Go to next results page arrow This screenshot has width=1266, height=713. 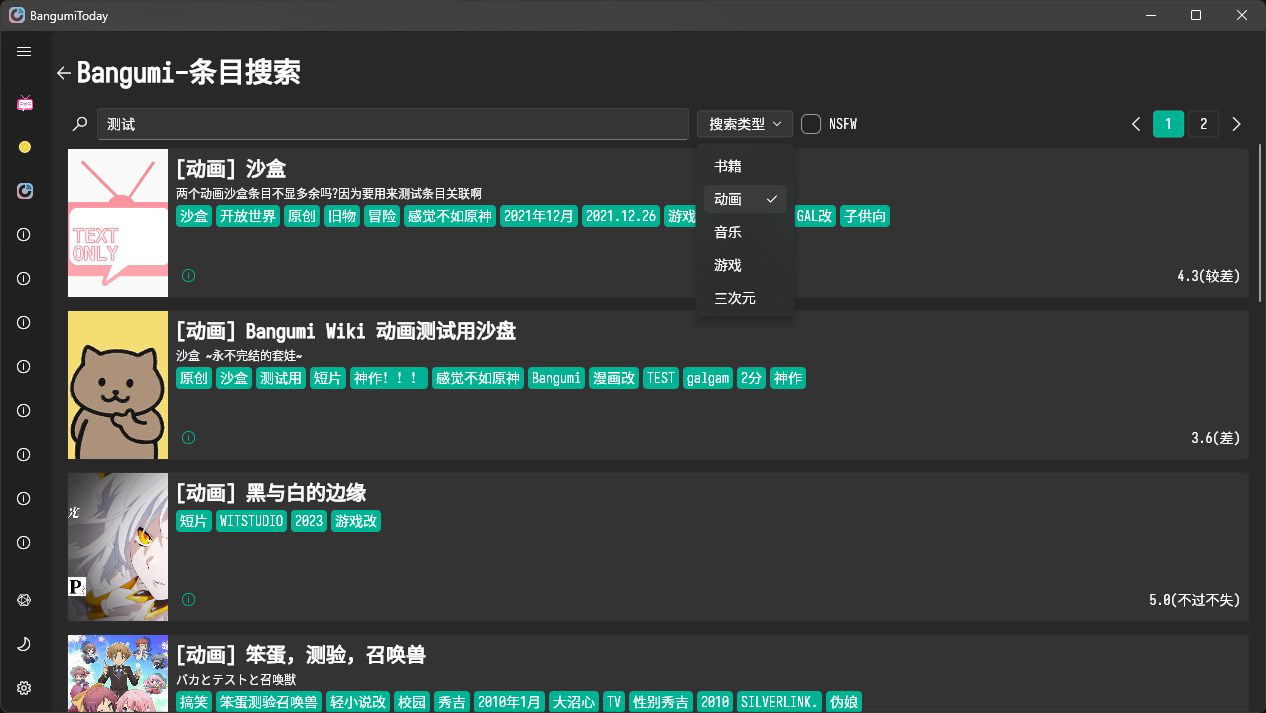point(1237,124)
